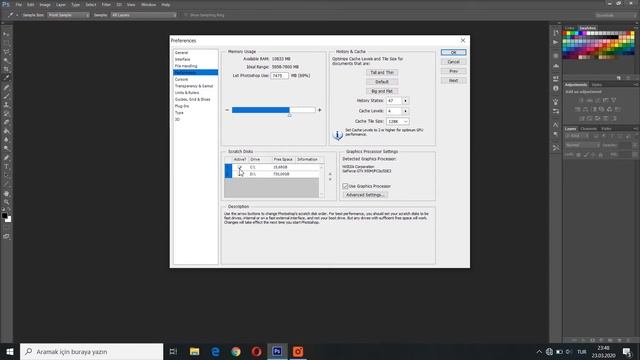Image resolution: width=640 pixels, height=360 pixels.
Task: Click the memory usage slider track
Action: click(273, 110)
